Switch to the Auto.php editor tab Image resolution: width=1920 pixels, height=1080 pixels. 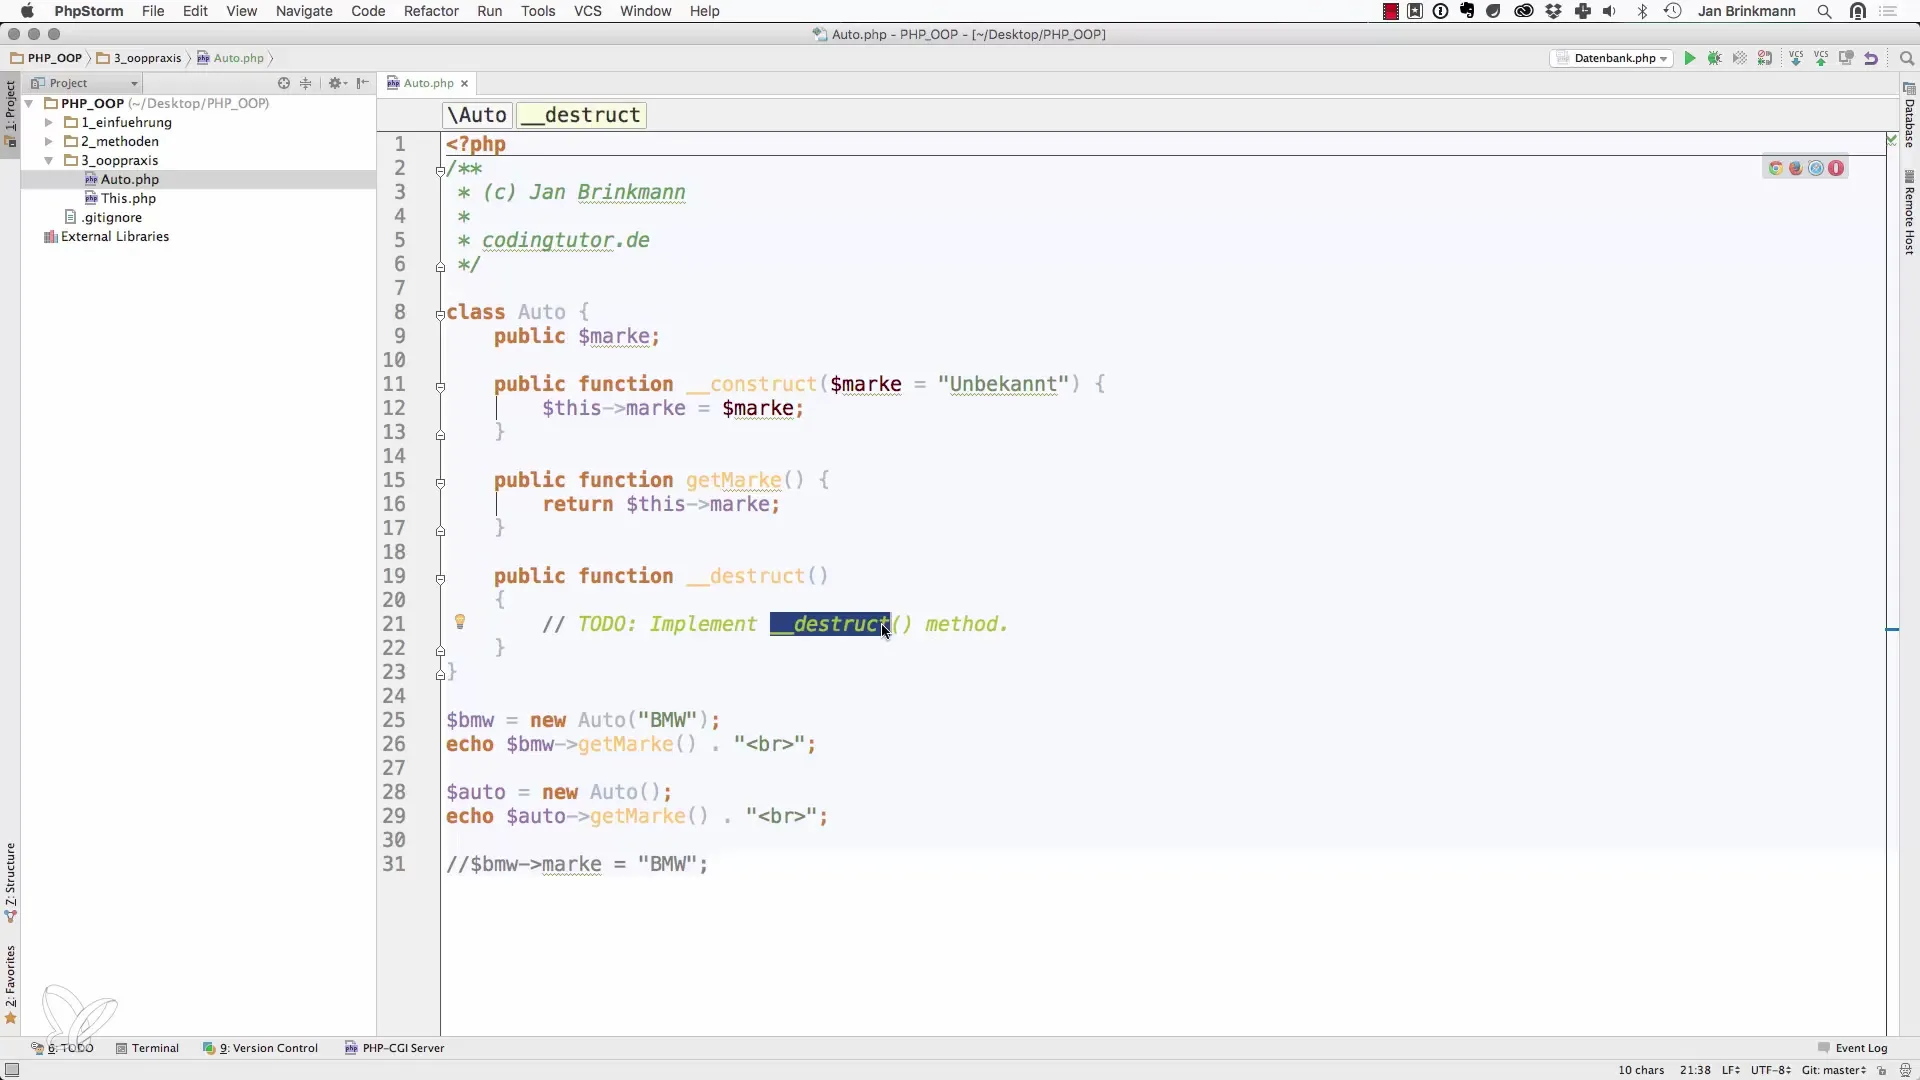click(429, 83)
